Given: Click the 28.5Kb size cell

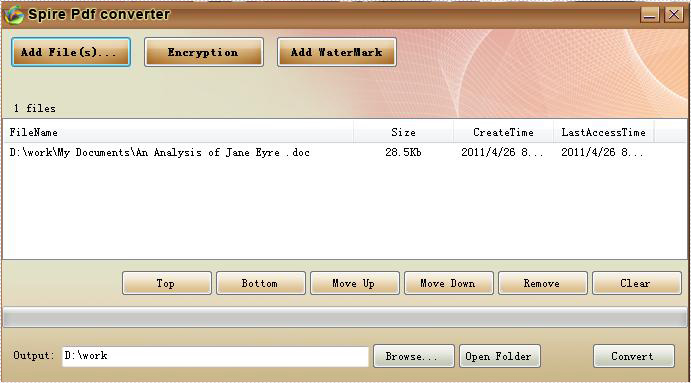Looking at the screenshot, I should [x=403, y=152].
